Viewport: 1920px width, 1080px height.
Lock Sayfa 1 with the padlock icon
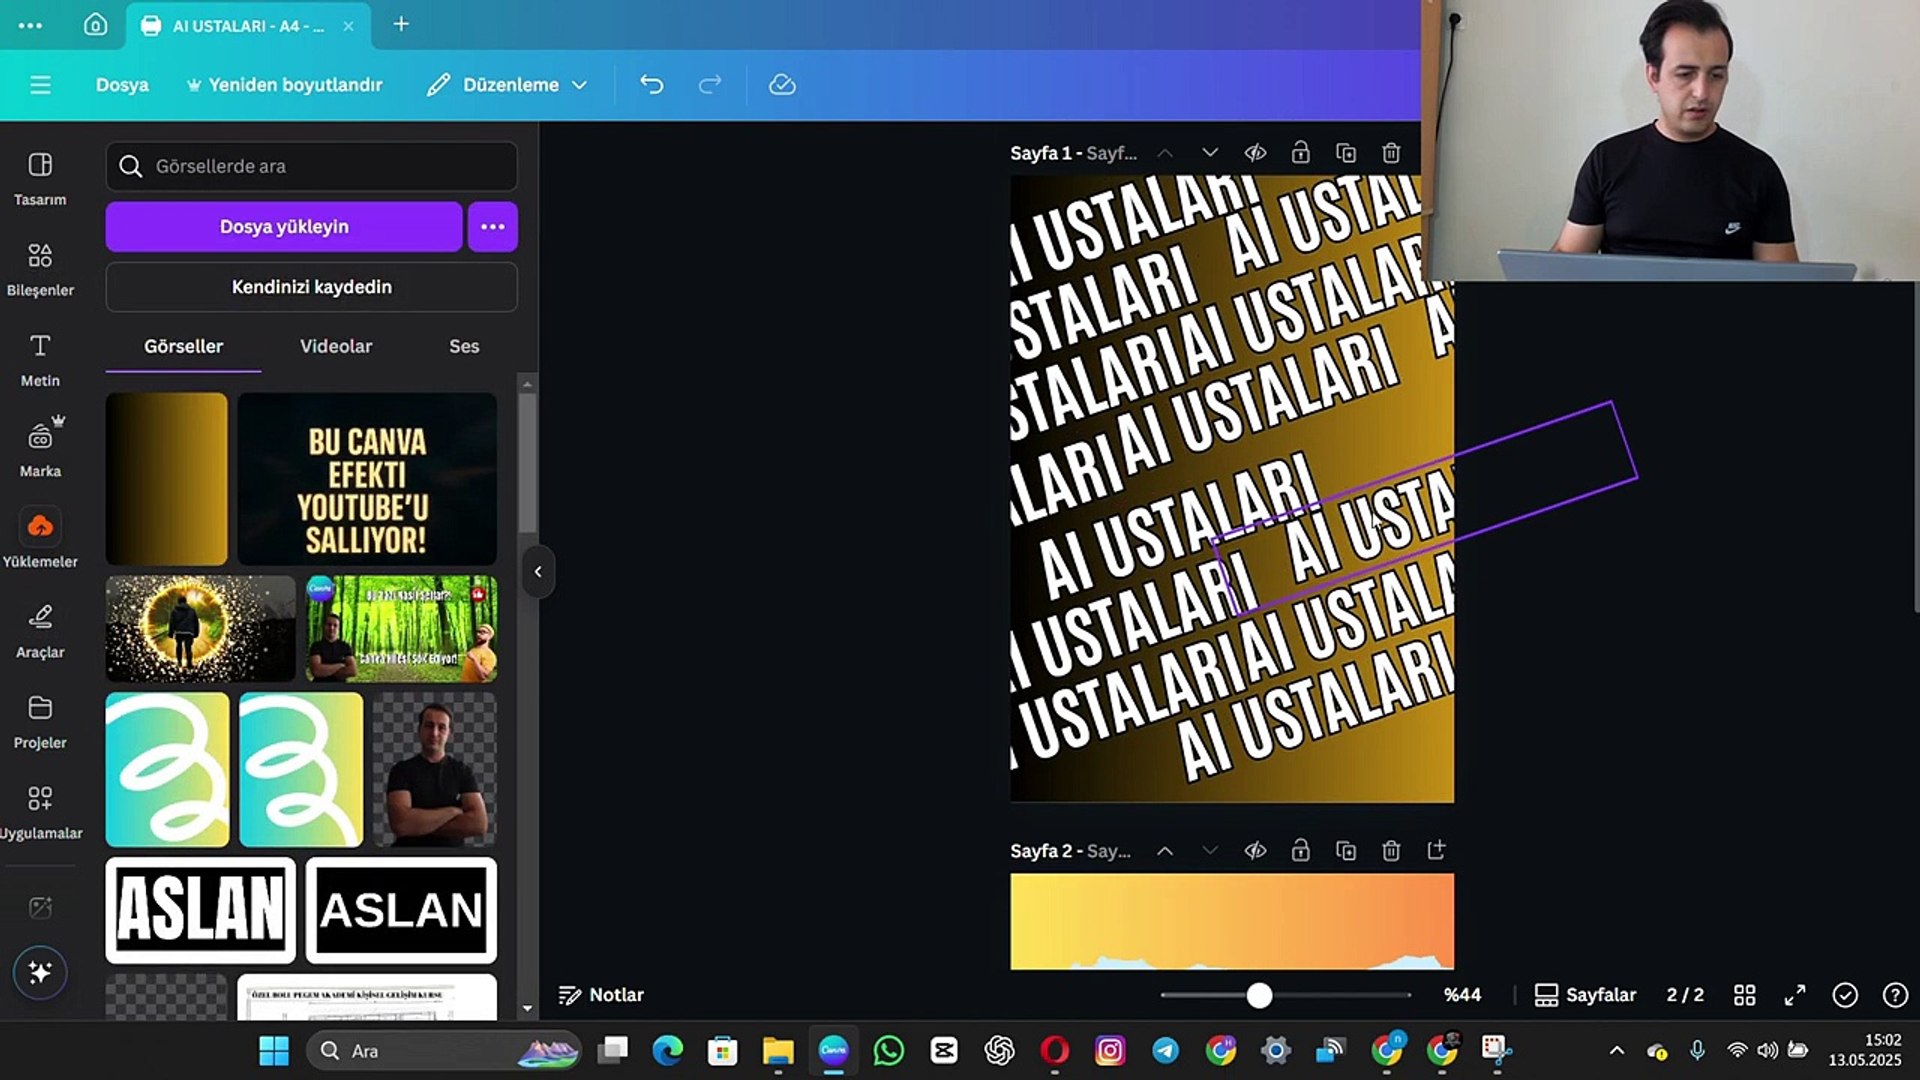click(x=1301, y=152)
